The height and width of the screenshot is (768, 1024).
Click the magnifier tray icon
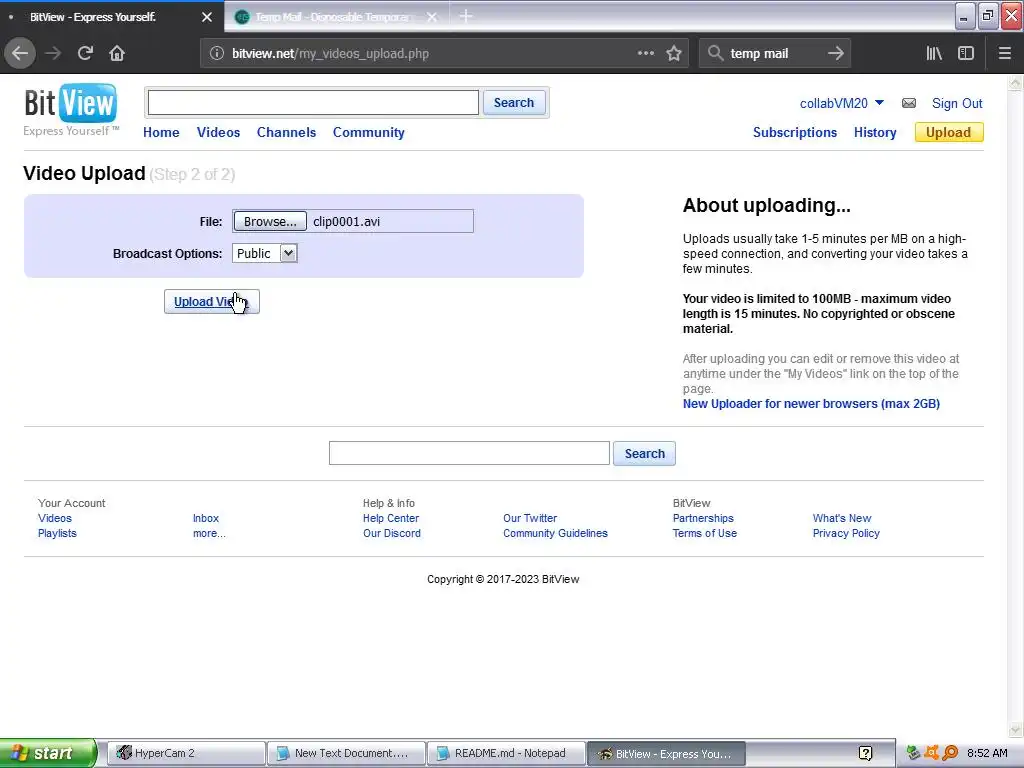950,754
